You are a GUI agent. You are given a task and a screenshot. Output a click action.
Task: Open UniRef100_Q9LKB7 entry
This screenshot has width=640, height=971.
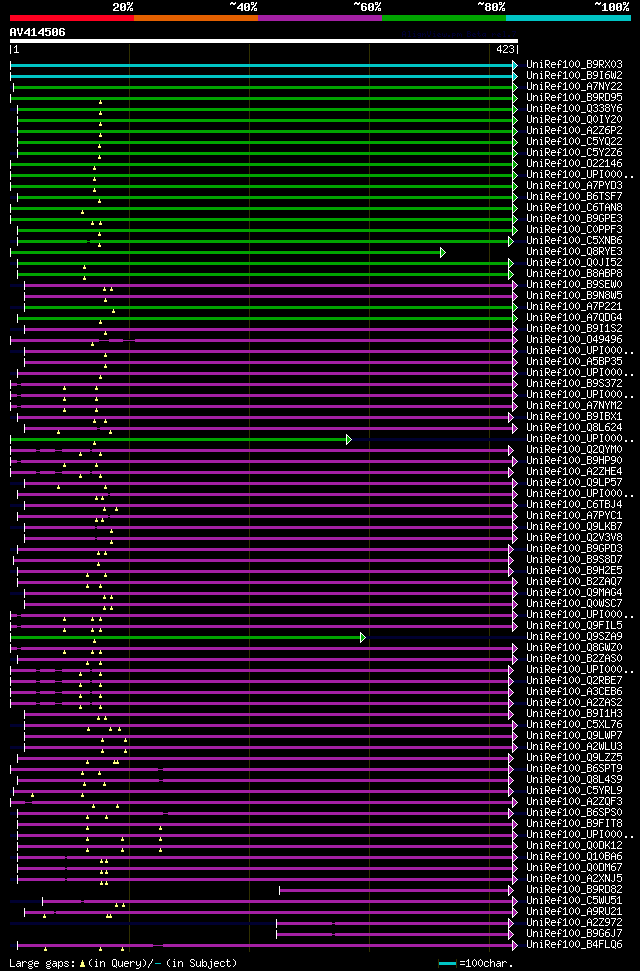(x=574, y=527)
